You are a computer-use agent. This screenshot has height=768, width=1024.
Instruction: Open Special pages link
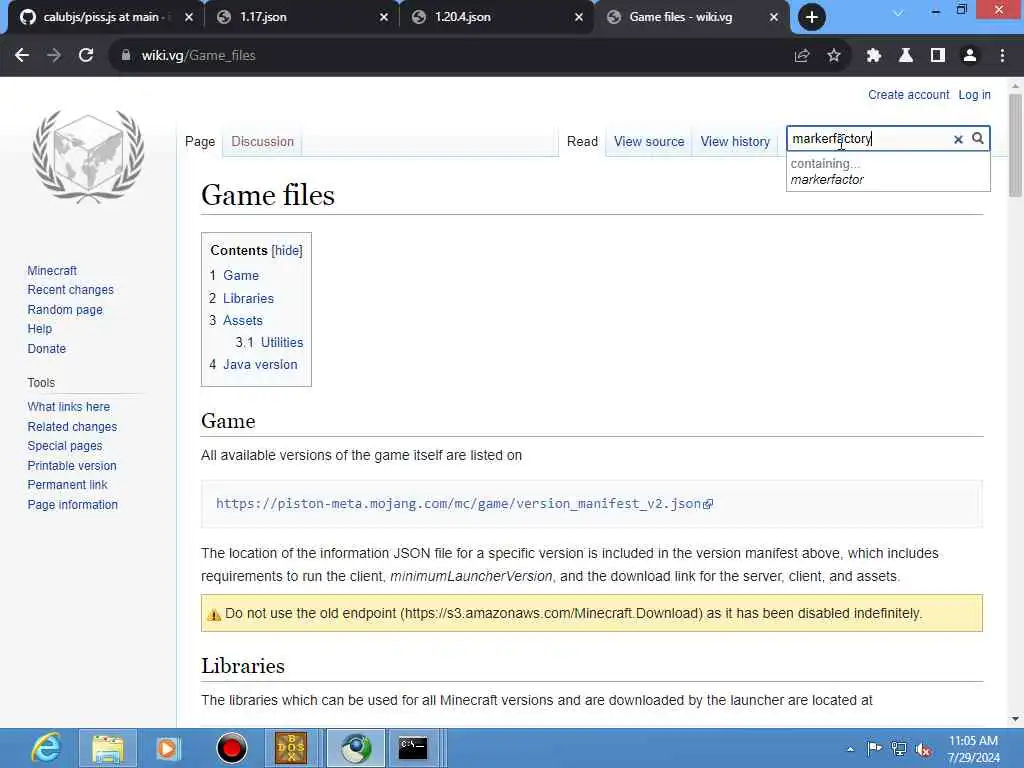pos(65,446)
